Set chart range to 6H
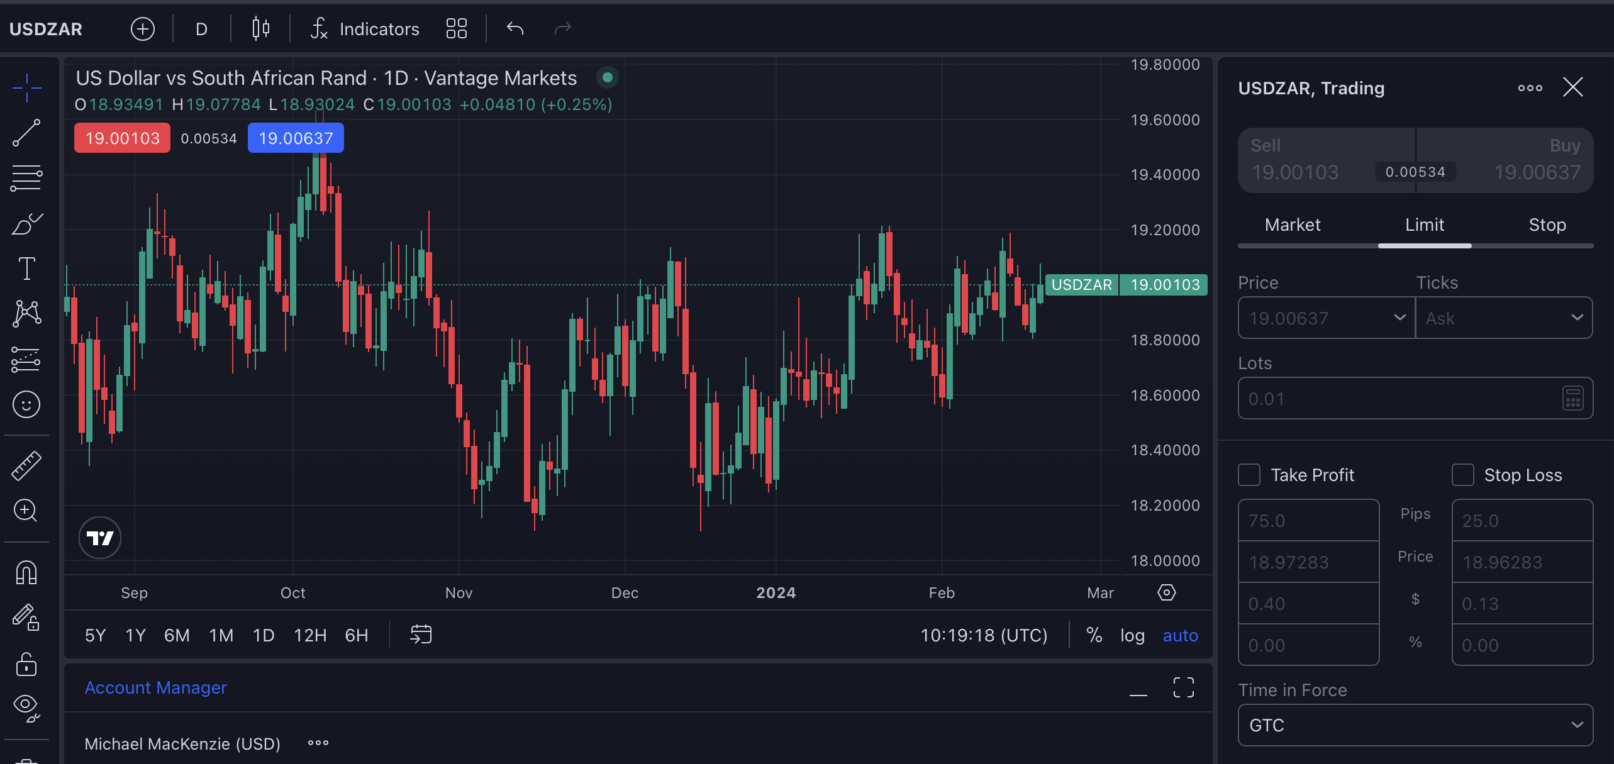The height and width of the screenshot is (764, 1614). [x=356, y=635]
